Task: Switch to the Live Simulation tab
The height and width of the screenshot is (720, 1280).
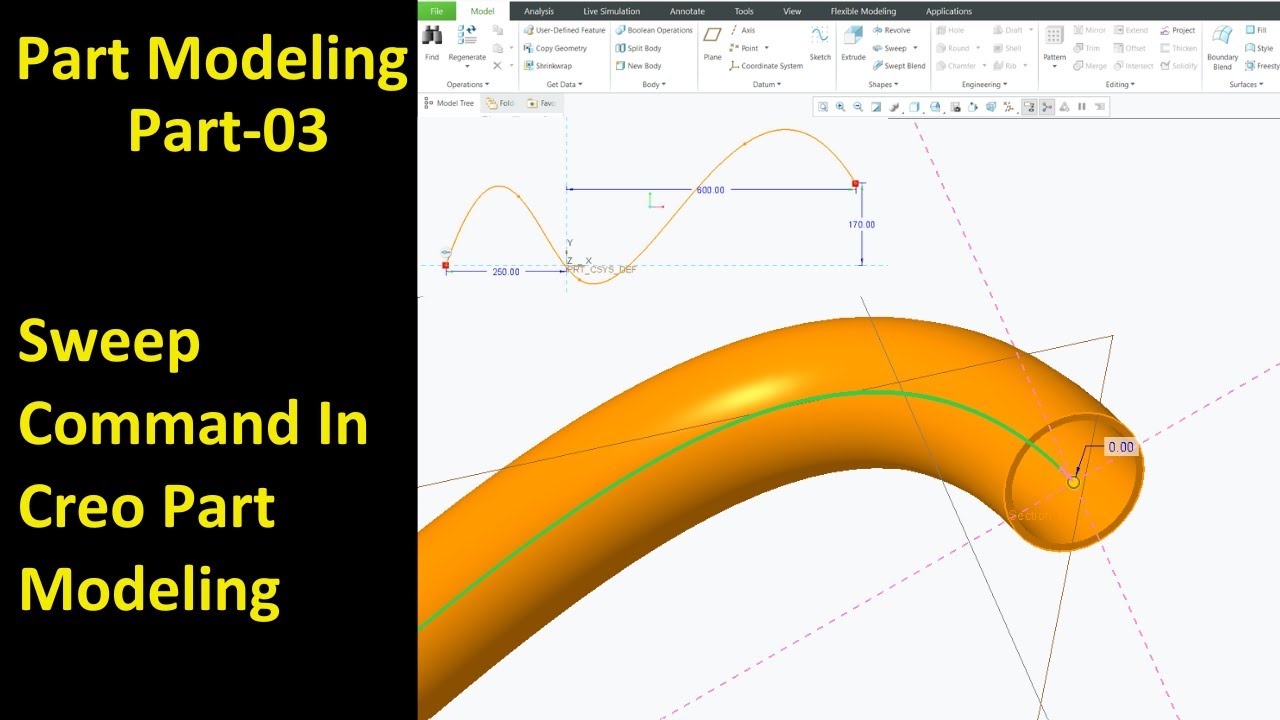Action: click(611, 11)
